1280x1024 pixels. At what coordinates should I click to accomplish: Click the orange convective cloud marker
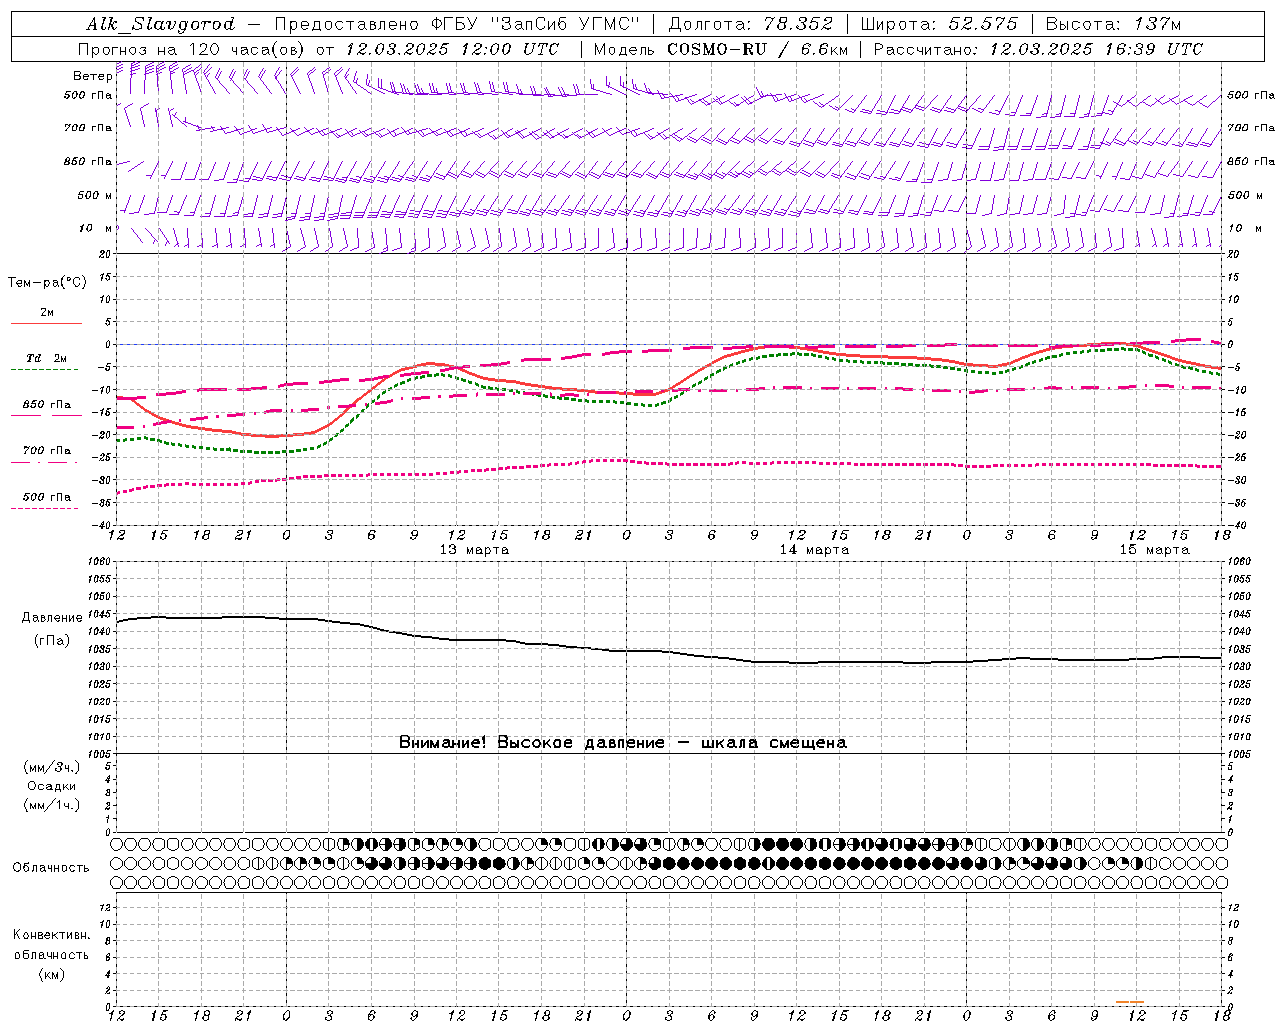[x=1130, y=1002]
